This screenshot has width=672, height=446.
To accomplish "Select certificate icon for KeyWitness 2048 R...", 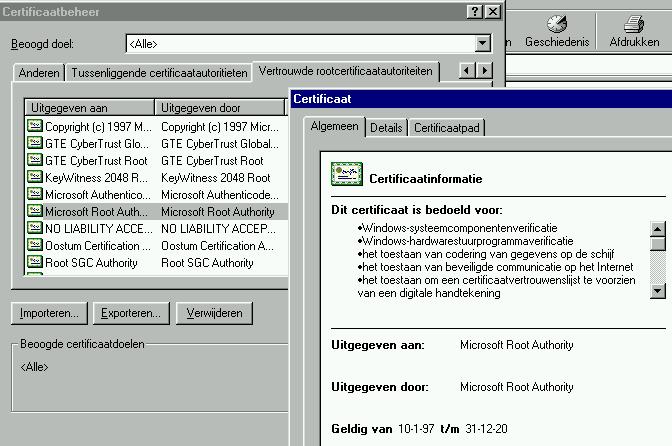I will tap(35, 177).
